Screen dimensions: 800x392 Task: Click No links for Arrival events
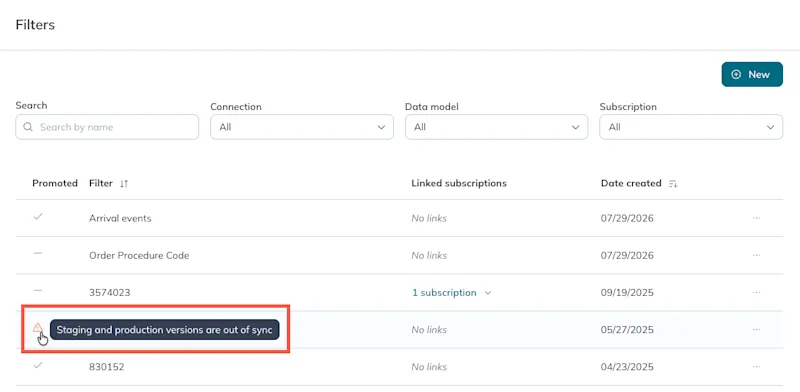tap(429, 218)
